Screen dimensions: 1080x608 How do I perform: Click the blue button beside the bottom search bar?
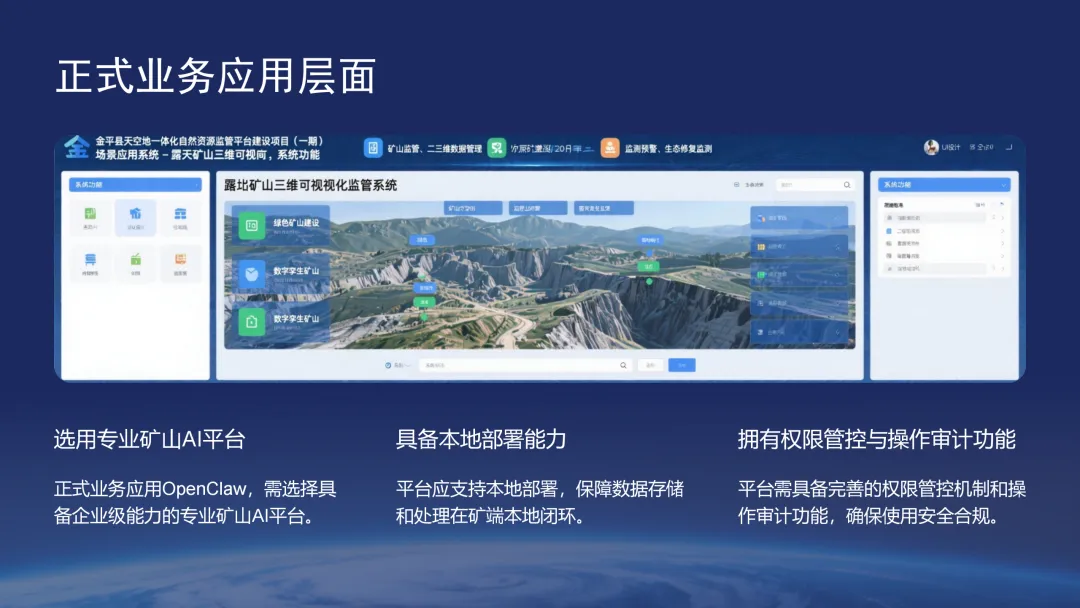(682, 365)
